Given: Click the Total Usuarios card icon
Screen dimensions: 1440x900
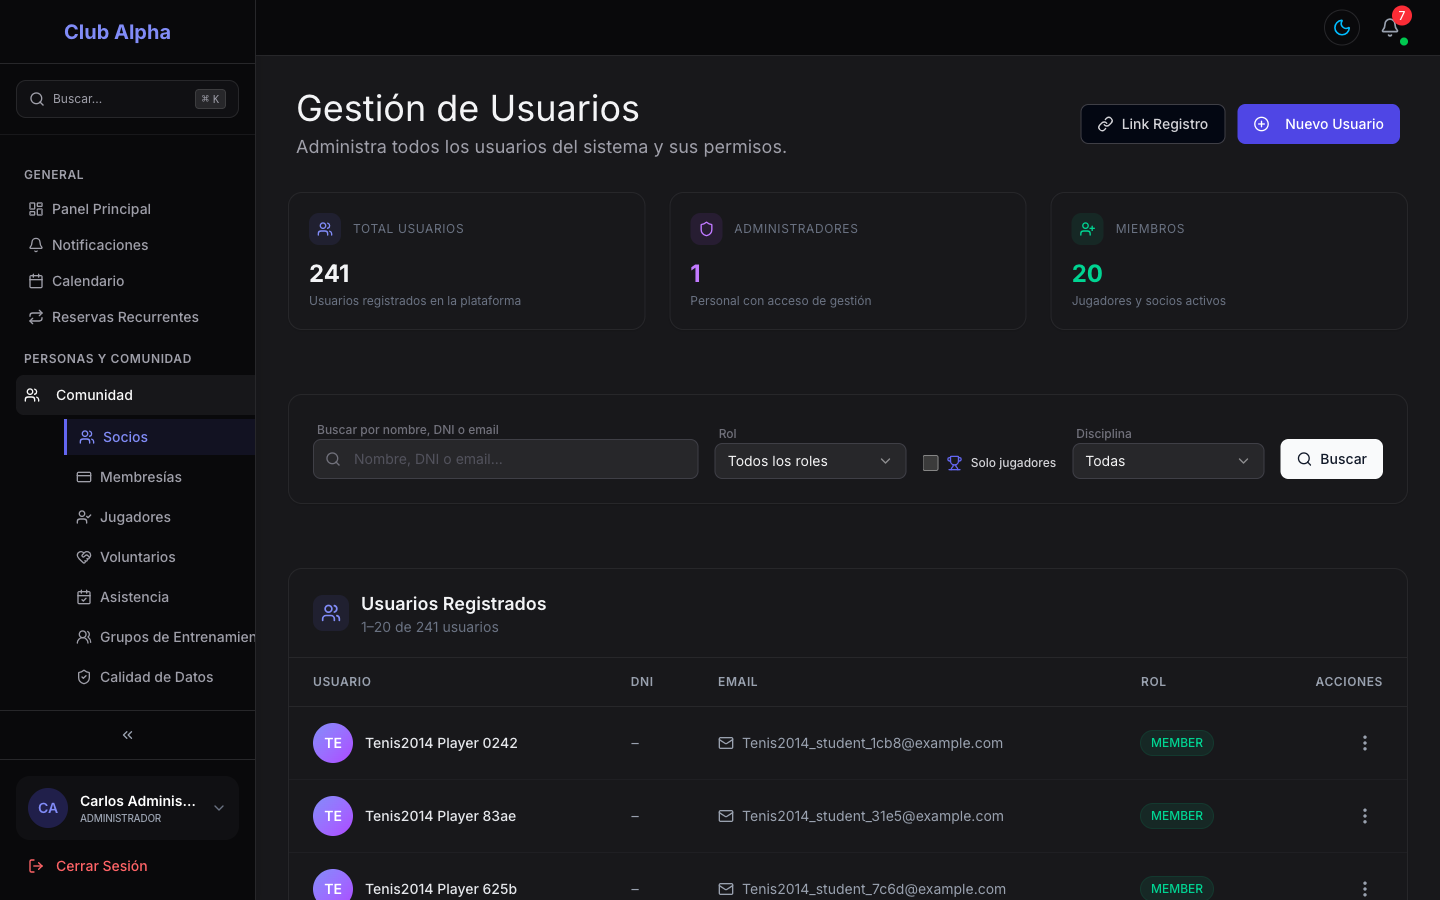Looking at the screenshot, I should coord(325,229).
